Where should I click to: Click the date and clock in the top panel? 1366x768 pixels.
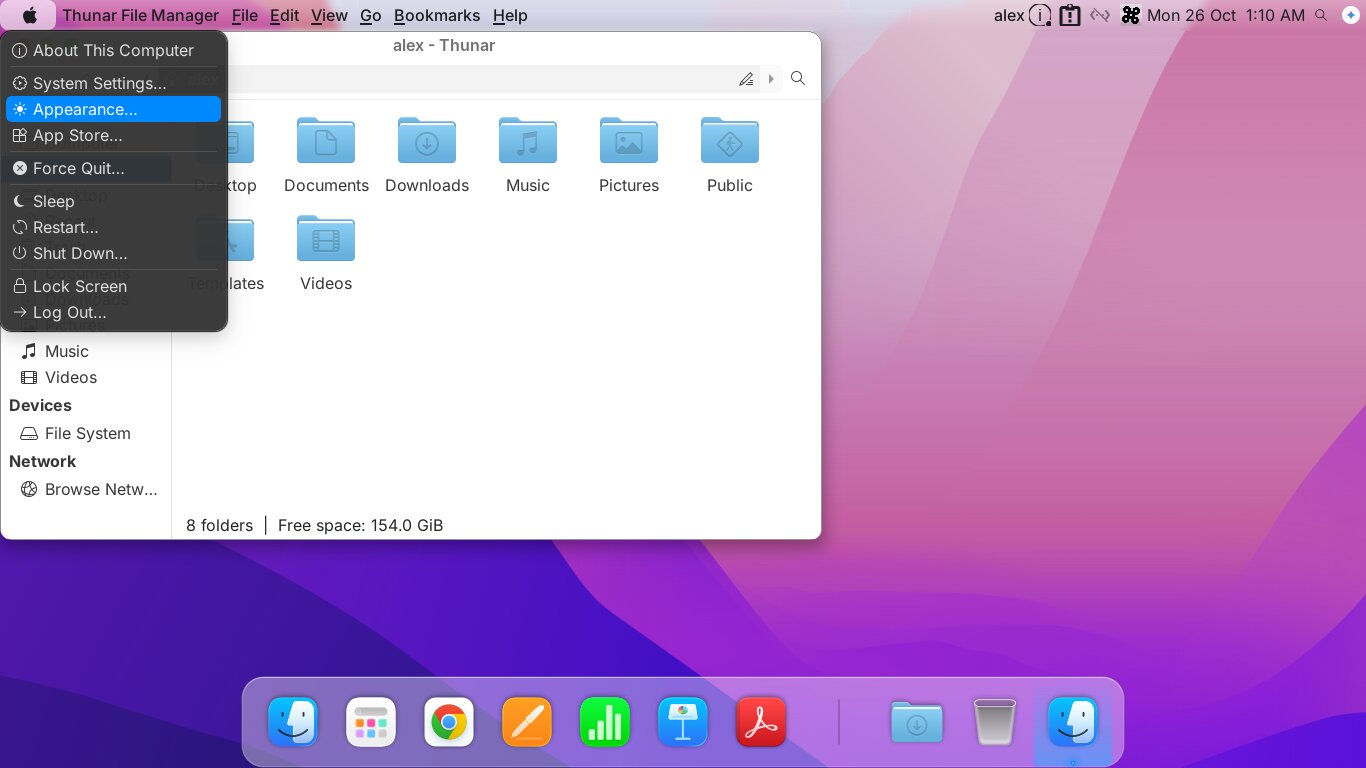[x=1226, y=15]
